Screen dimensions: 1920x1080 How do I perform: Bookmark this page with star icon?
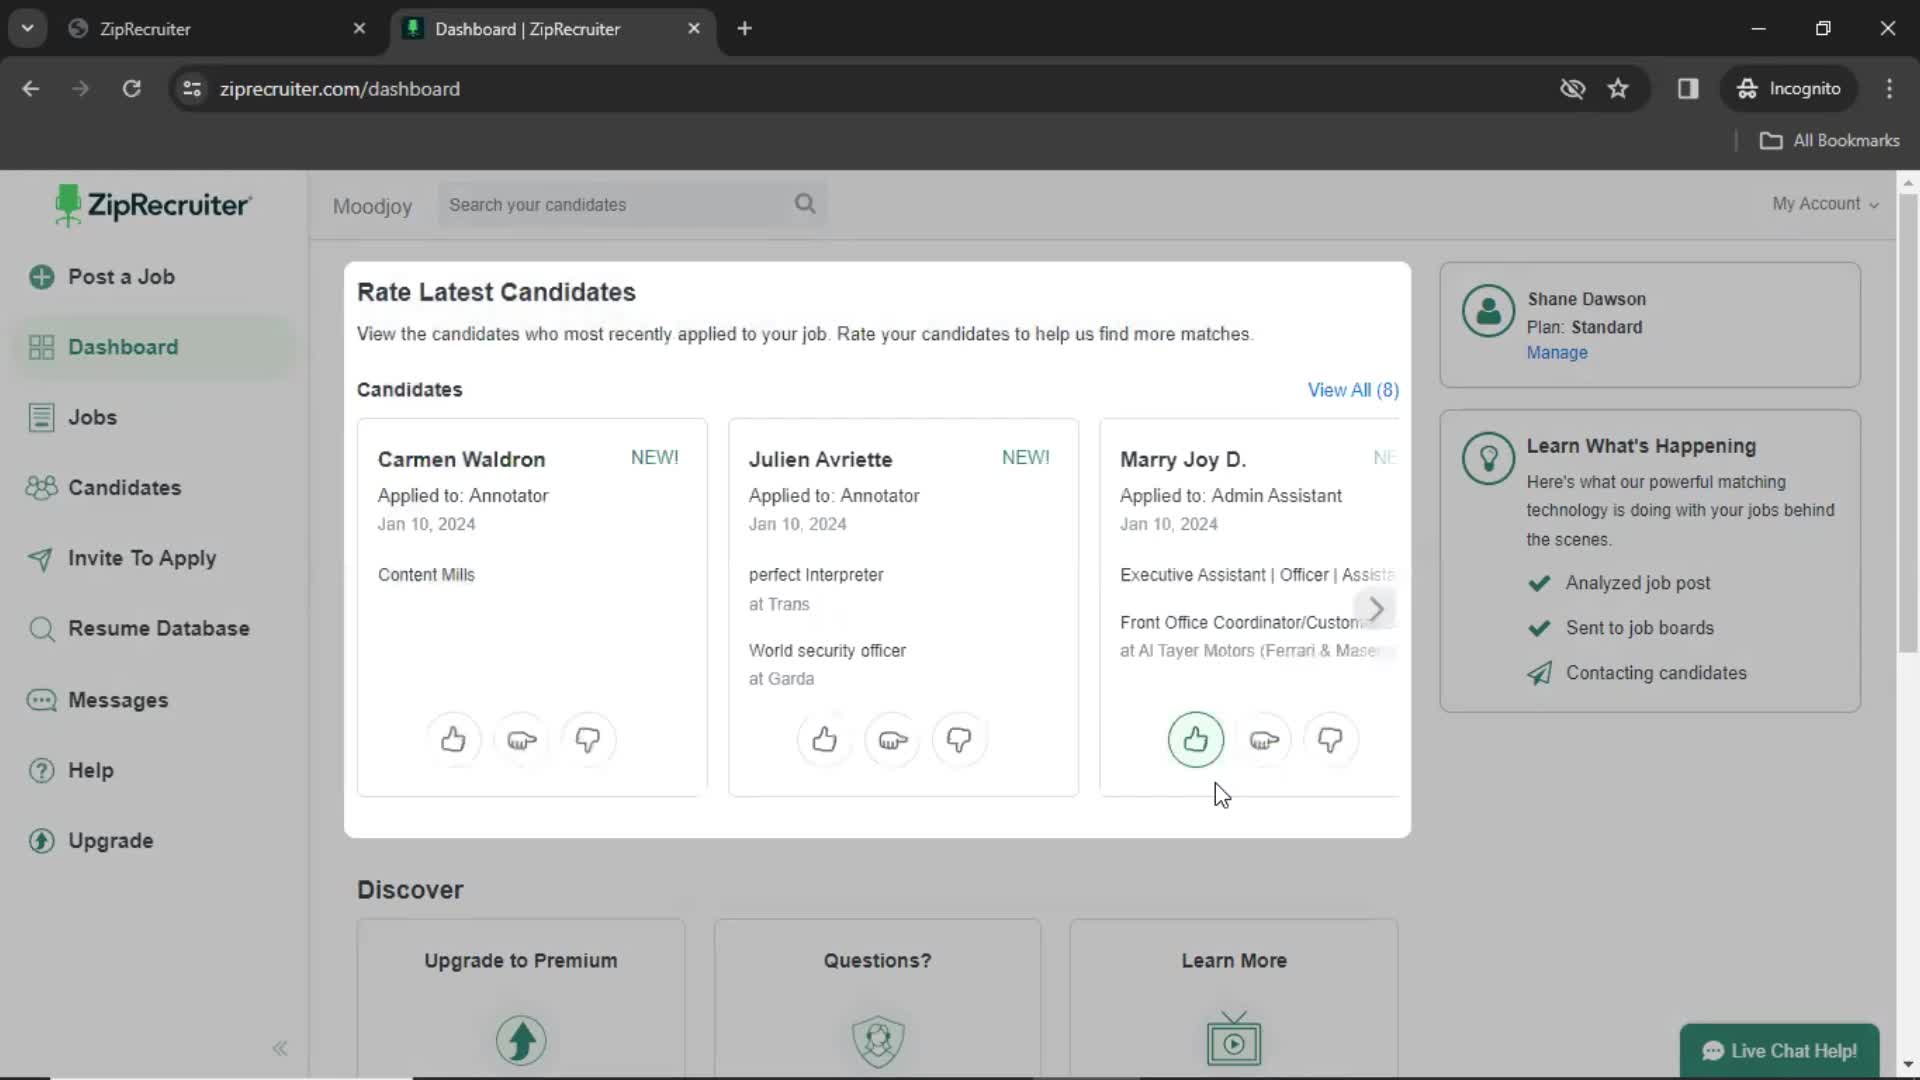tap(1618, 89)
